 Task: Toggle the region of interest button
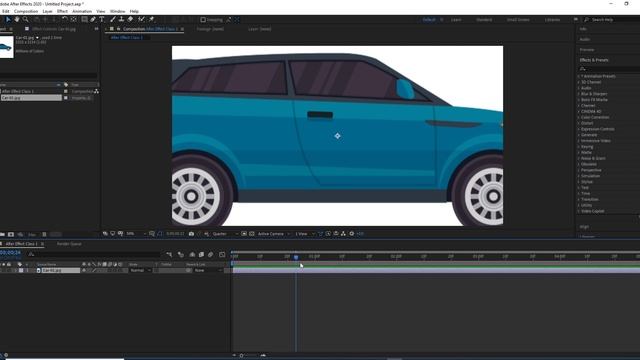pyautogui.click(x=244, y=234)
